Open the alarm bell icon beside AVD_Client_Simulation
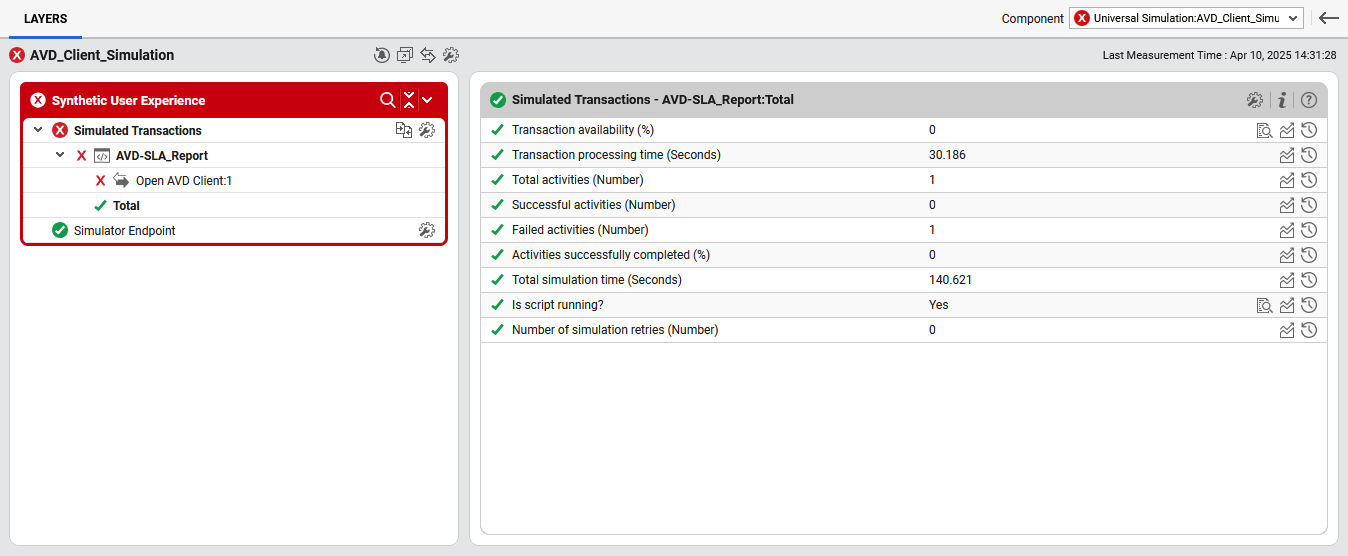The image size is (1348, 556). (381, 55)
